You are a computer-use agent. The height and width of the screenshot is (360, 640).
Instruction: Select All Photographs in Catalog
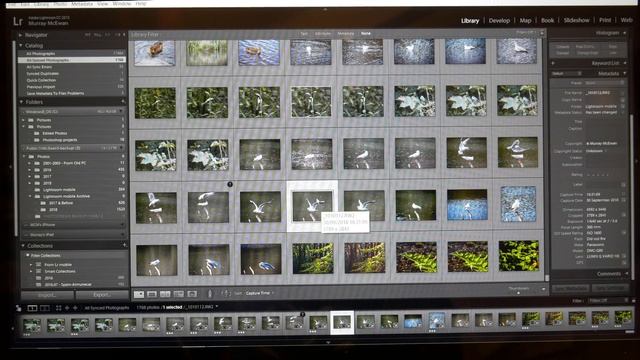coord(72,53)
